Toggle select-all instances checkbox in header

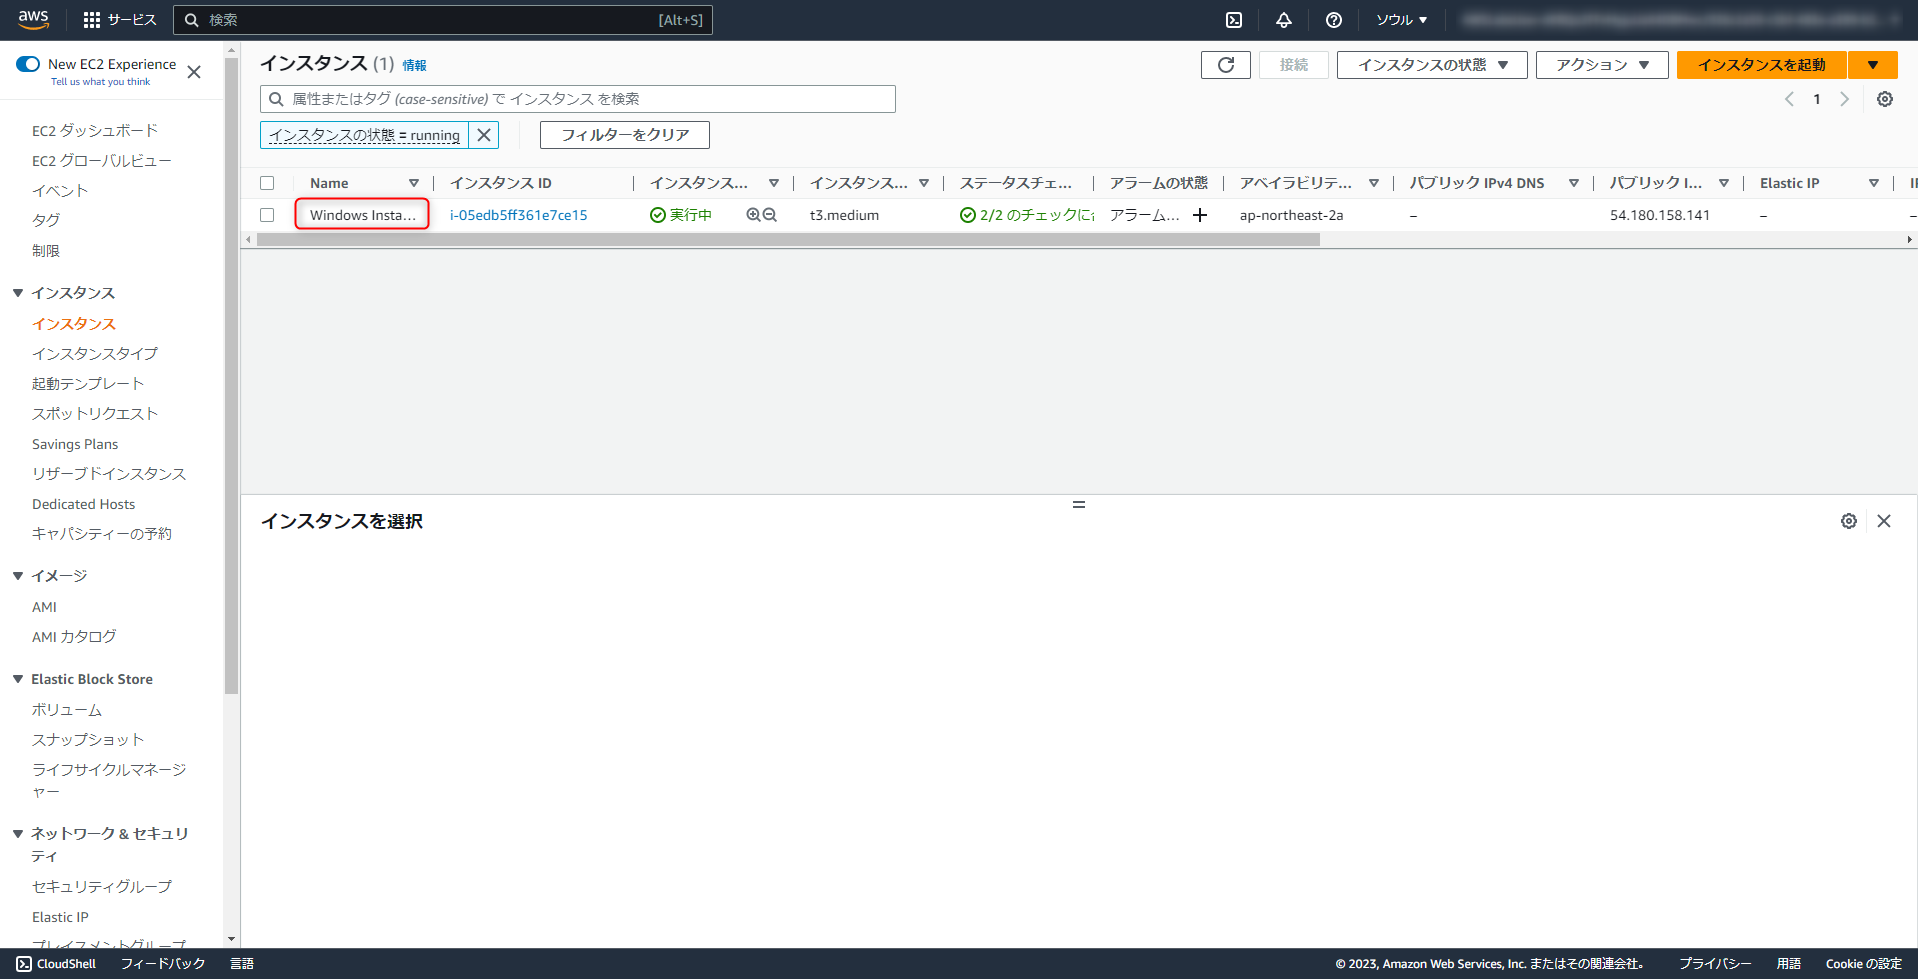tap(267, 182)
